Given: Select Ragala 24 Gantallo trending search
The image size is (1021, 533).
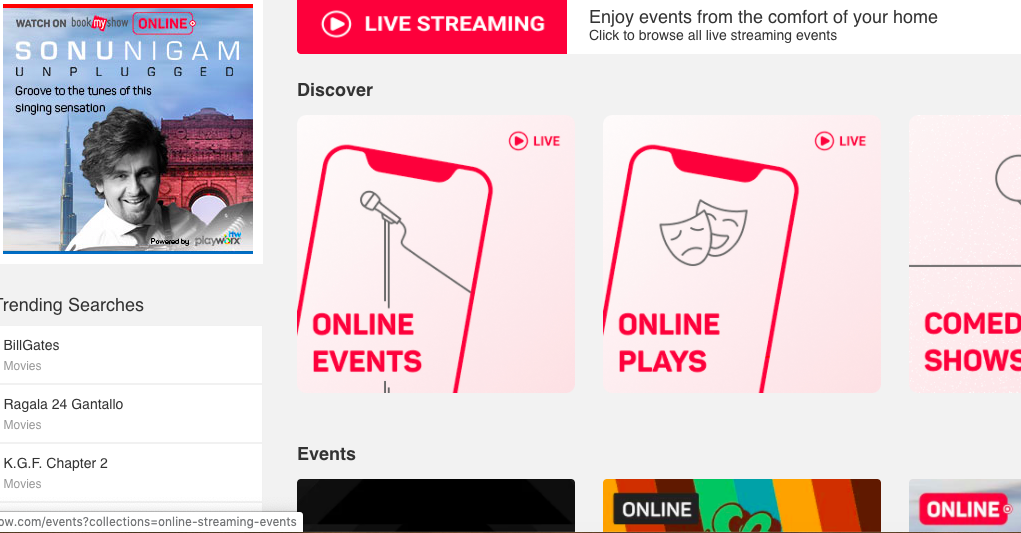Looking at the screenshot, I should pyautogui.click(x=130, y=414).
